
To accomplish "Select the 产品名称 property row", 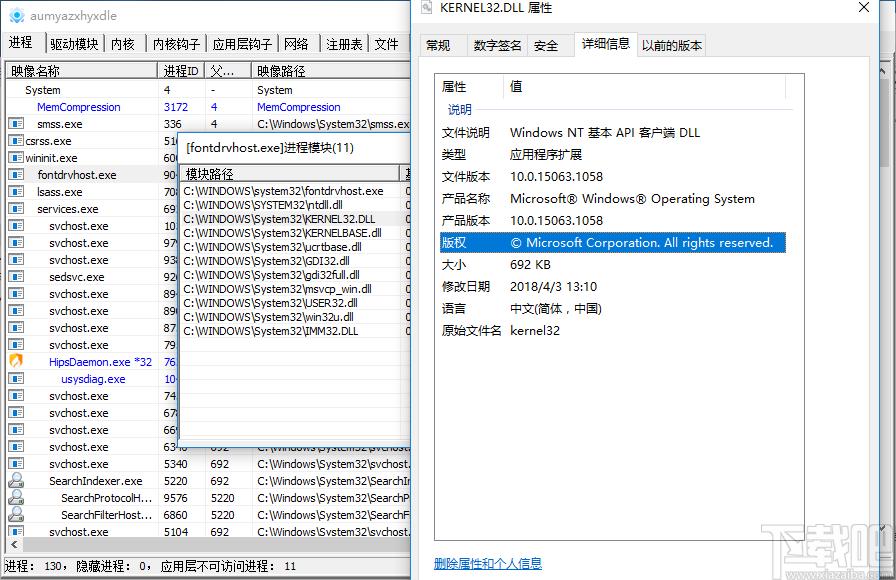I will [x=613, y=198].
